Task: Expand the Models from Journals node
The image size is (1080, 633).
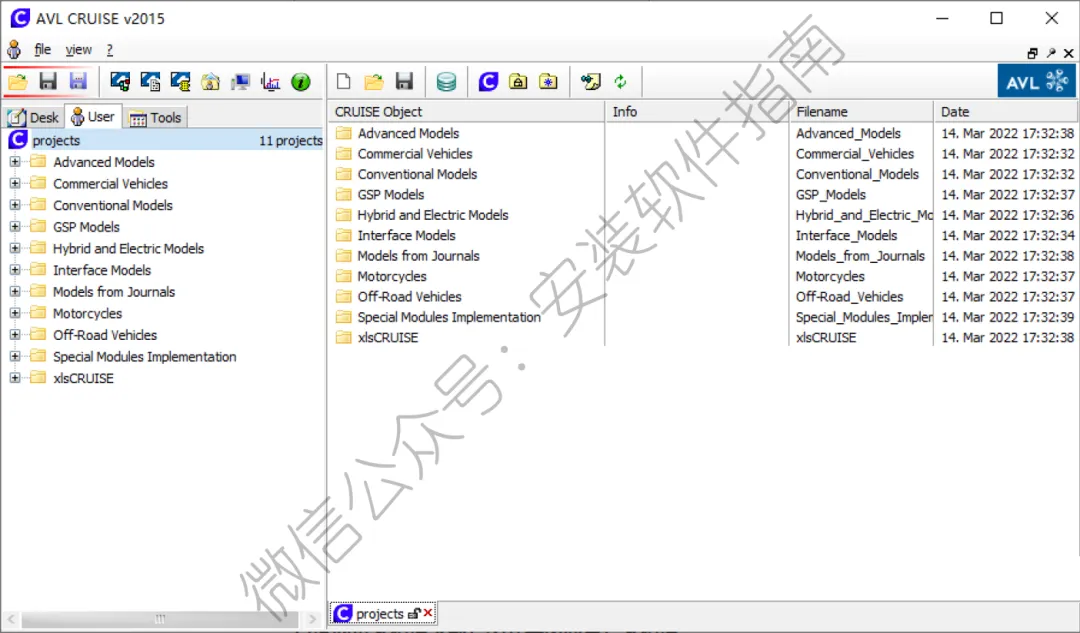Action: (x=14, y=291)
